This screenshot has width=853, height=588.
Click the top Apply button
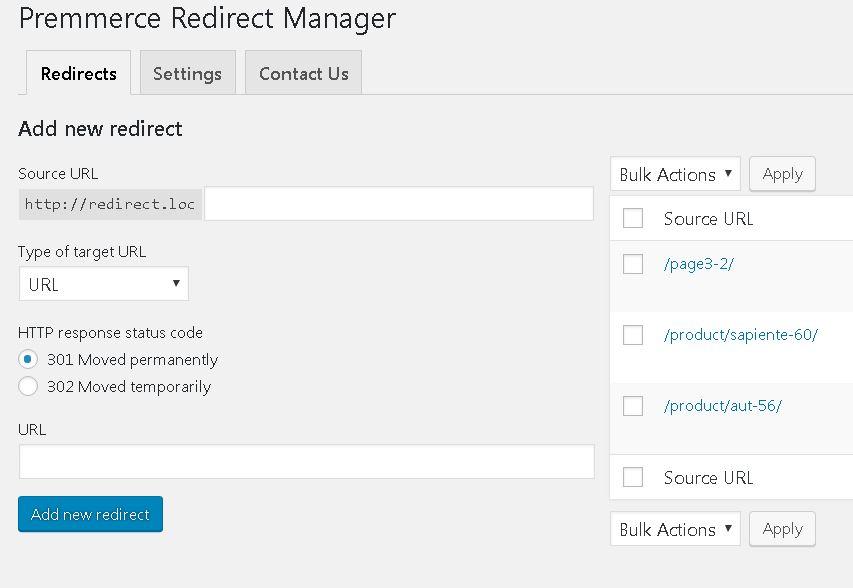[782, 173]
